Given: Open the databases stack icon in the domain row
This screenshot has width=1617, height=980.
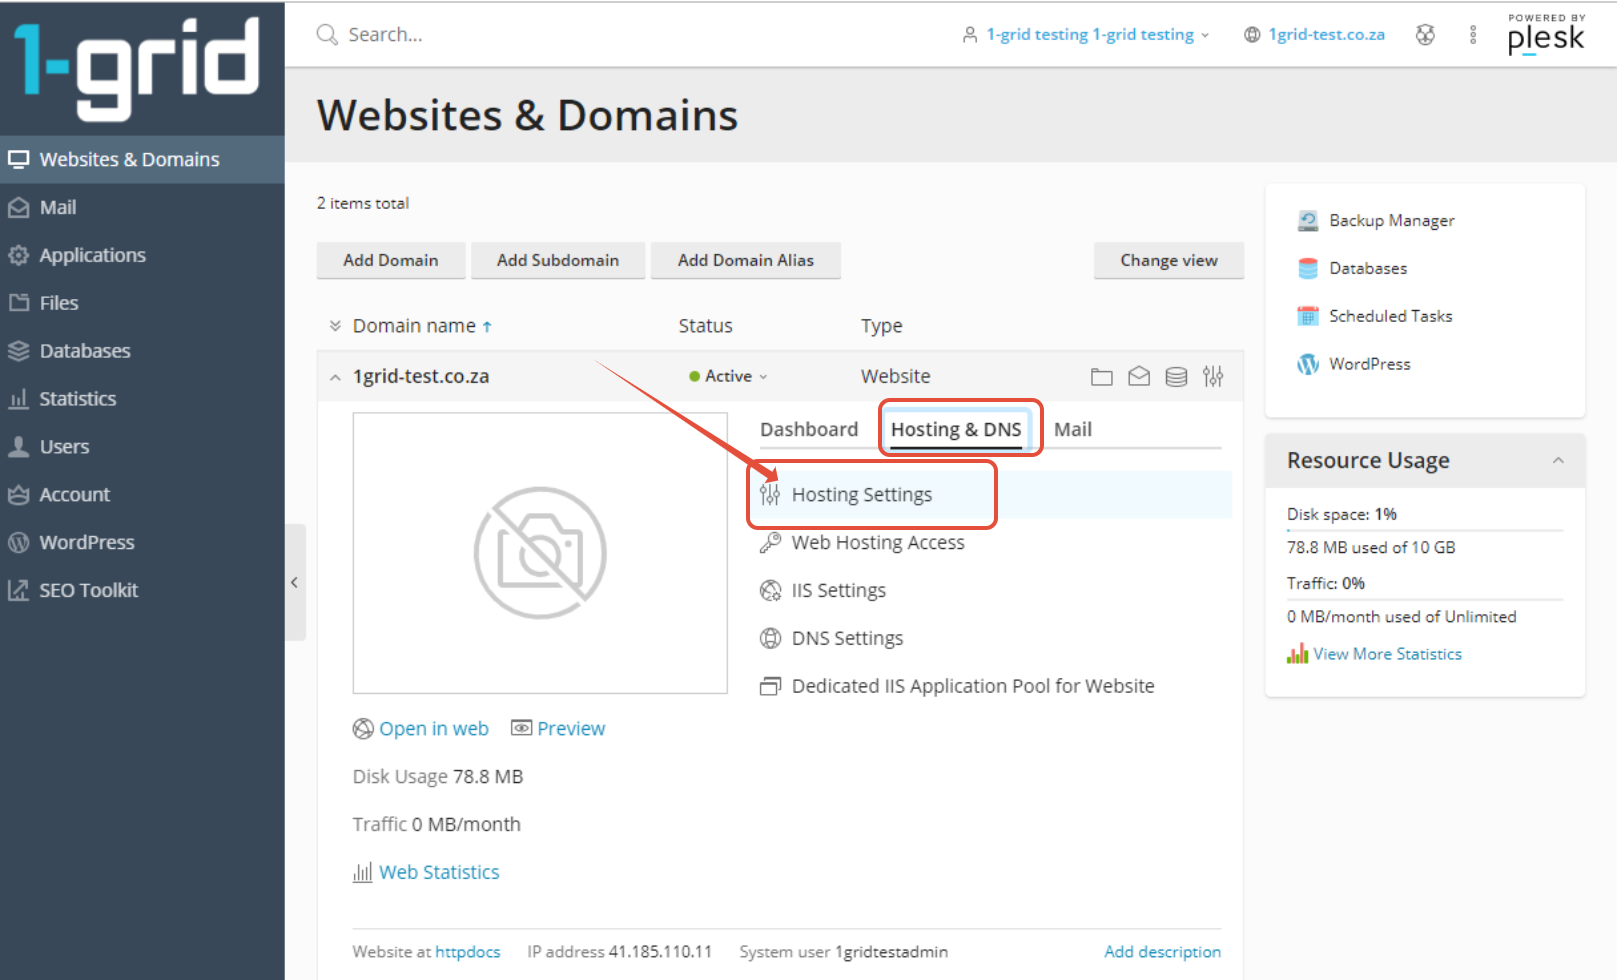Looking at the screenshot, I should click(1176, 377).
